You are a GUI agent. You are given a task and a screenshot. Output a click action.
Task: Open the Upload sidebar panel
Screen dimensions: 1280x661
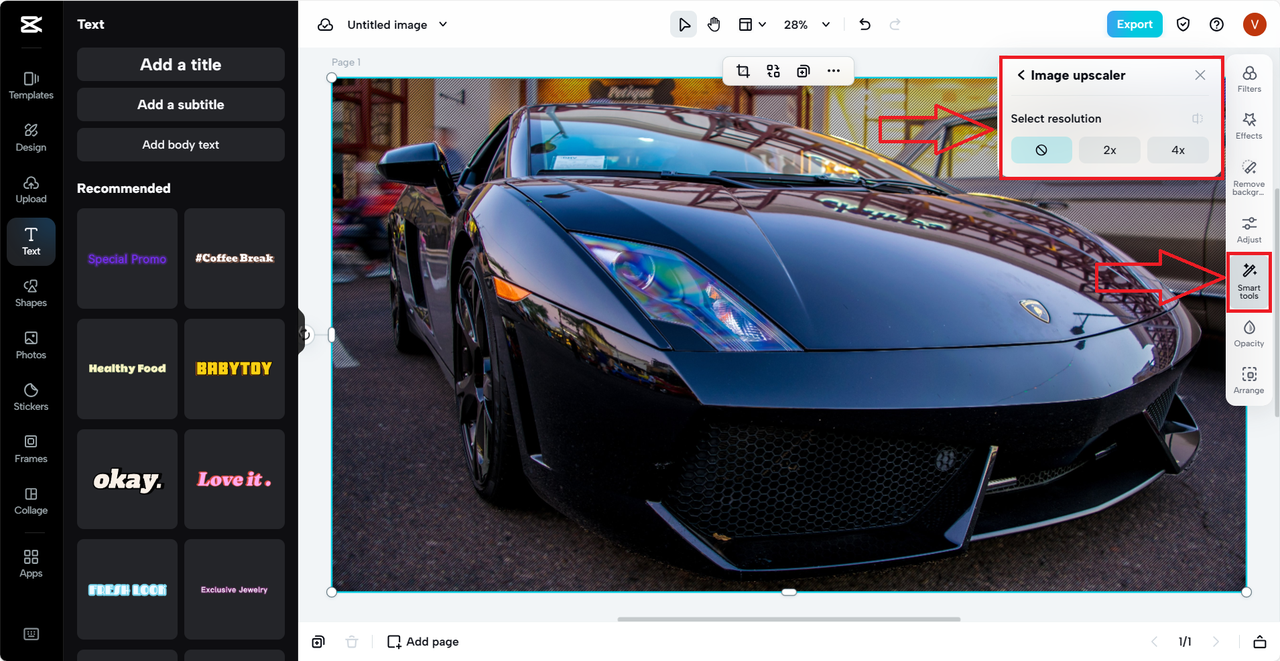coord(31,189)
